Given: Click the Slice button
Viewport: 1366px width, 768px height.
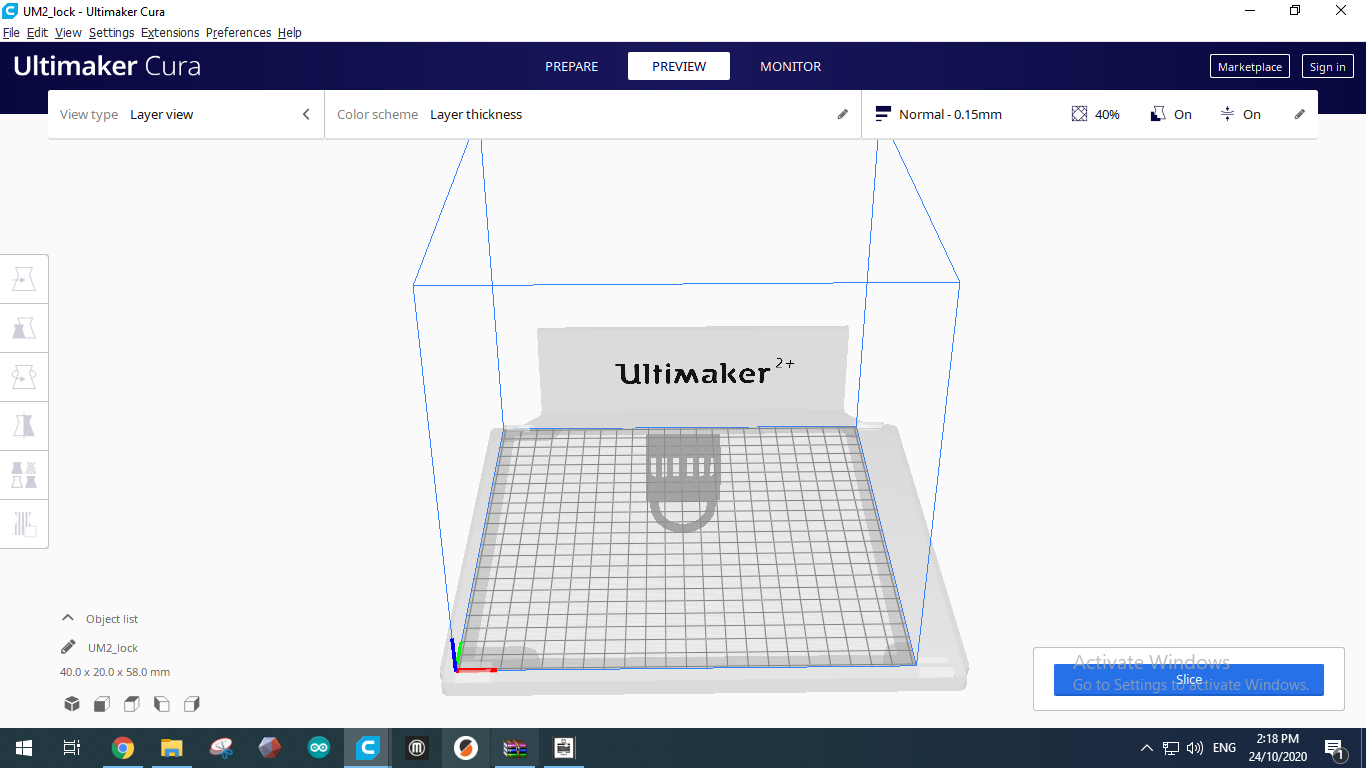Looking at the screenshot, I should (1189, 680).
